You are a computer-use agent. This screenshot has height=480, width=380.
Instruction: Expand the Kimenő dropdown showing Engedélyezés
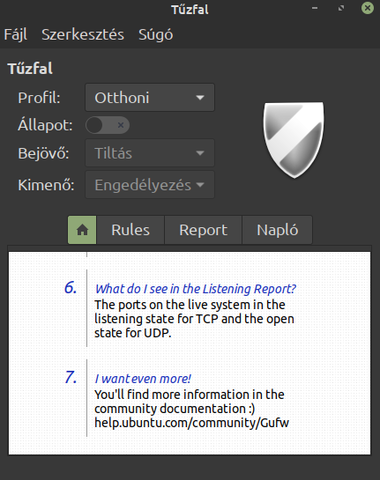[x=150, y=185]
